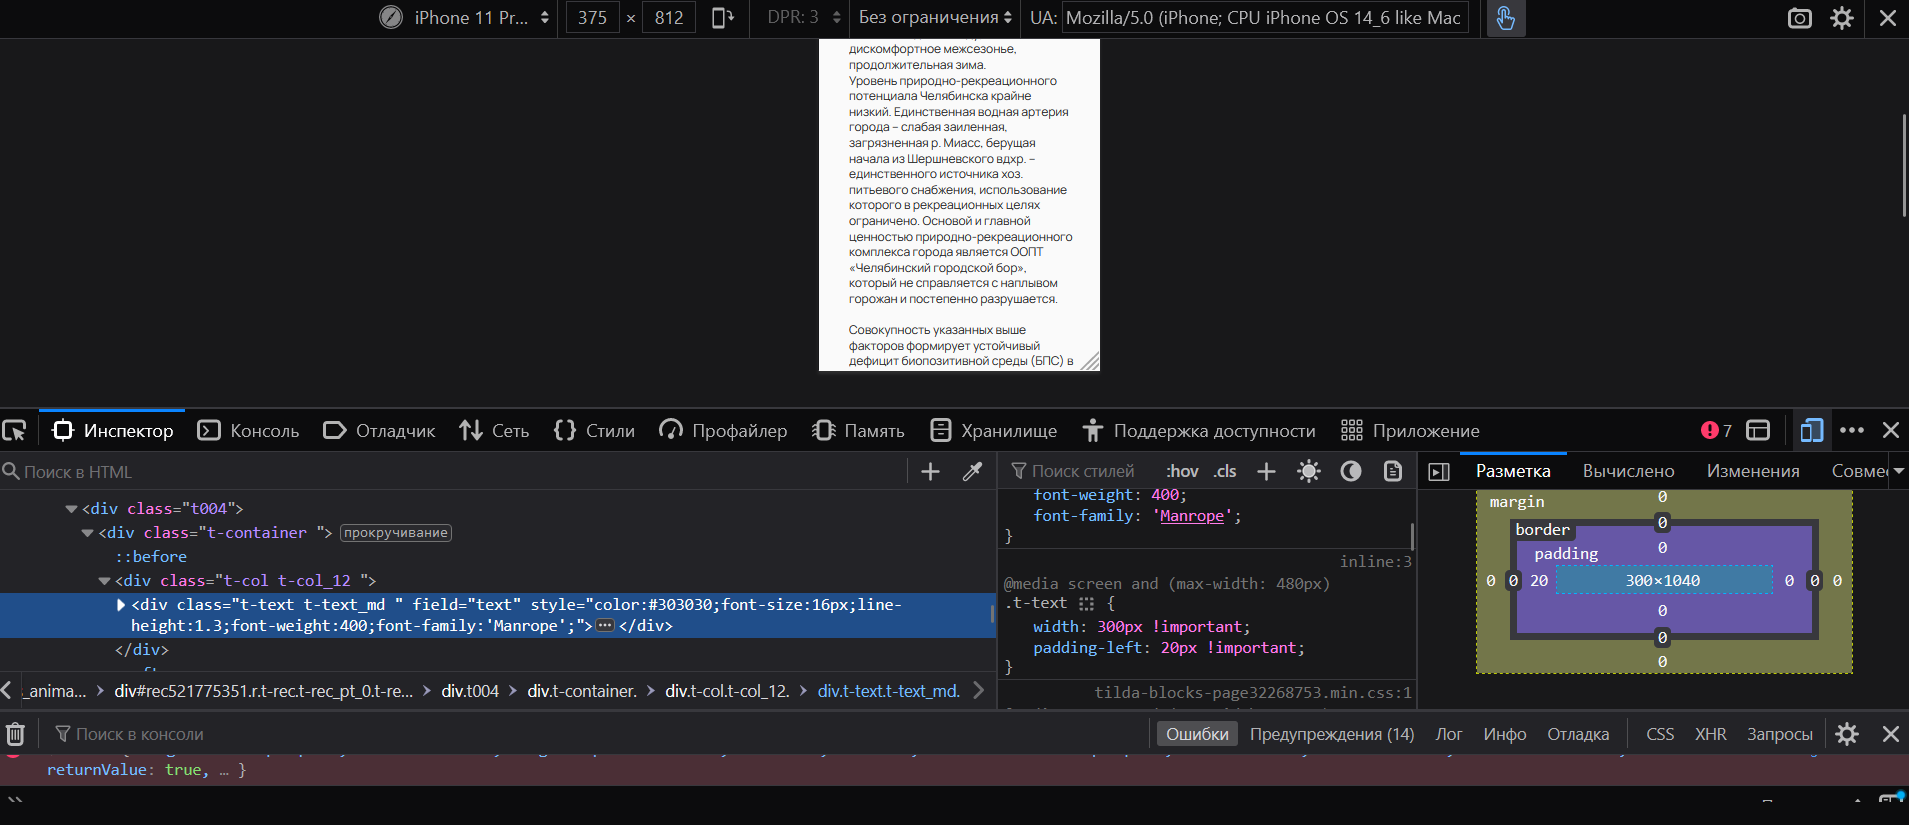Switch sidebar to Изменения tab

1753,471
